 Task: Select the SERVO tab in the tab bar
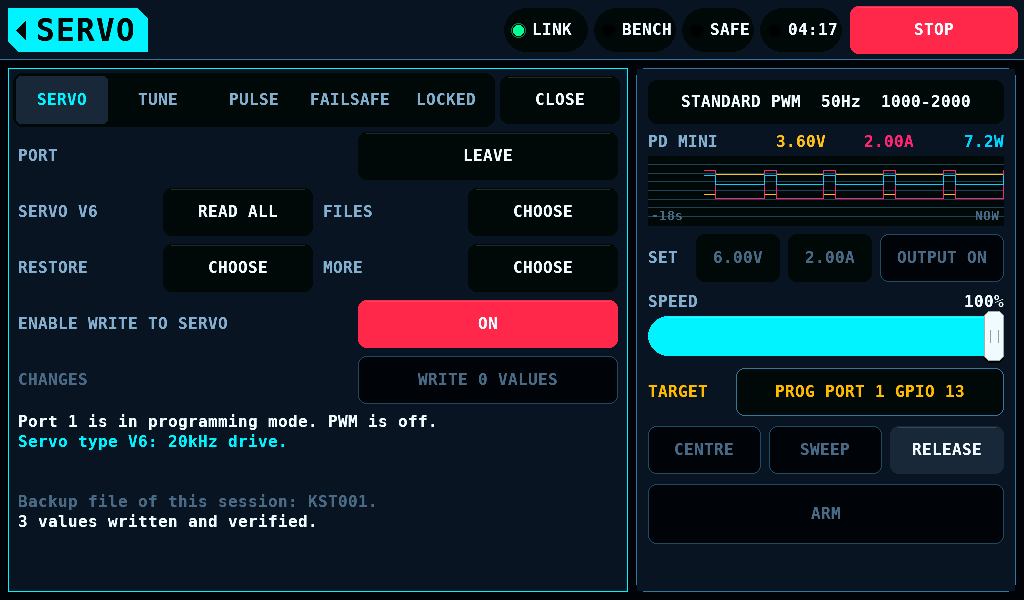(x=62, y=100)
